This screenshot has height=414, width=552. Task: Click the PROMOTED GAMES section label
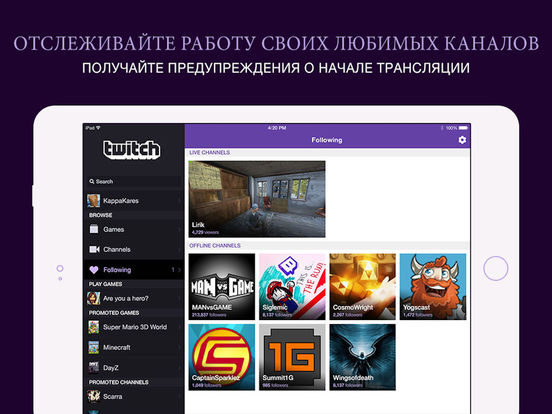click(x=114, y=313)
